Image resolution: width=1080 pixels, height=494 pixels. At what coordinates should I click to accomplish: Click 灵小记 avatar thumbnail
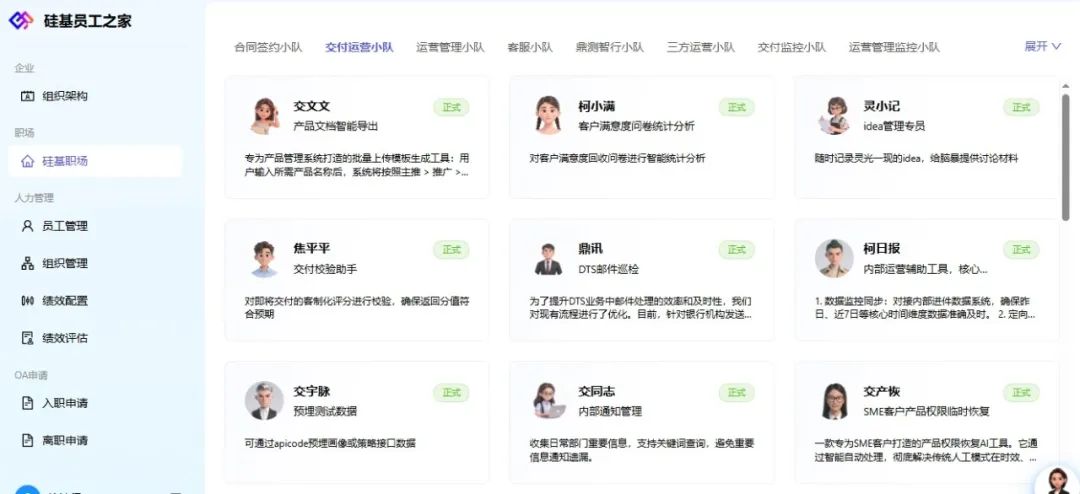834,116
